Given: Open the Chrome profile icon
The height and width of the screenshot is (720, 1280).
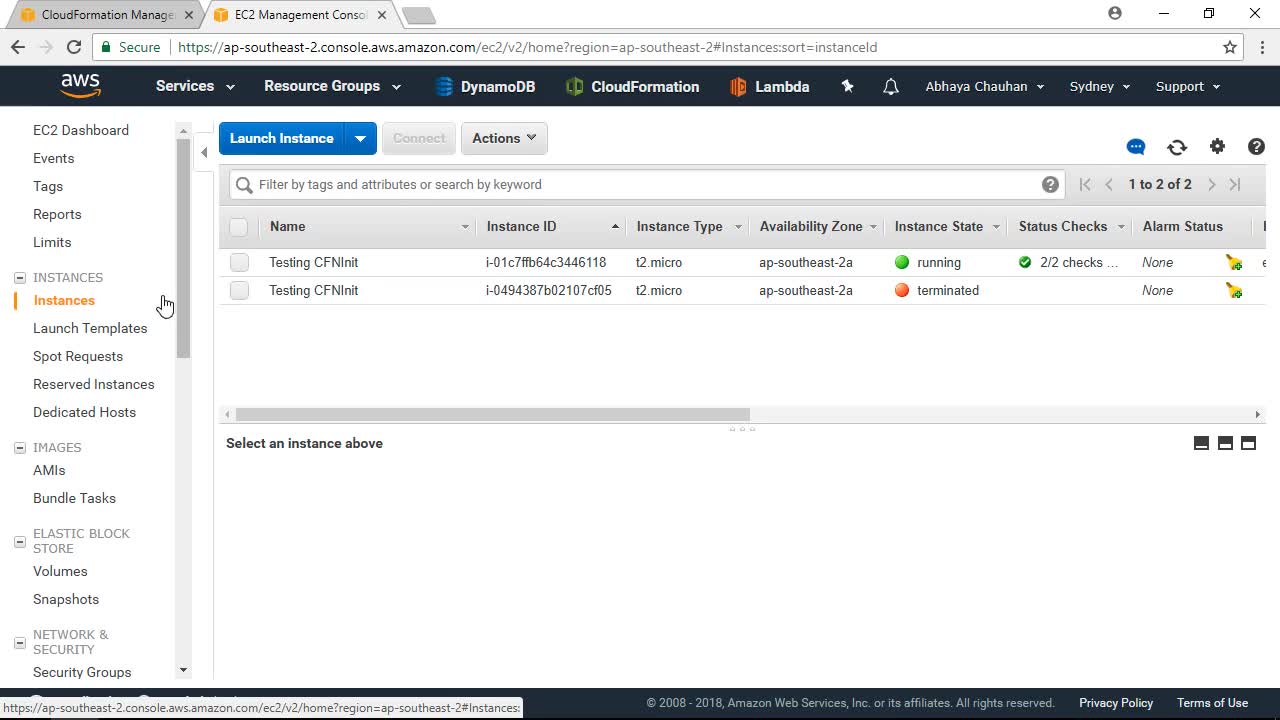Looking at the screenshot, I should point(1115,14).
